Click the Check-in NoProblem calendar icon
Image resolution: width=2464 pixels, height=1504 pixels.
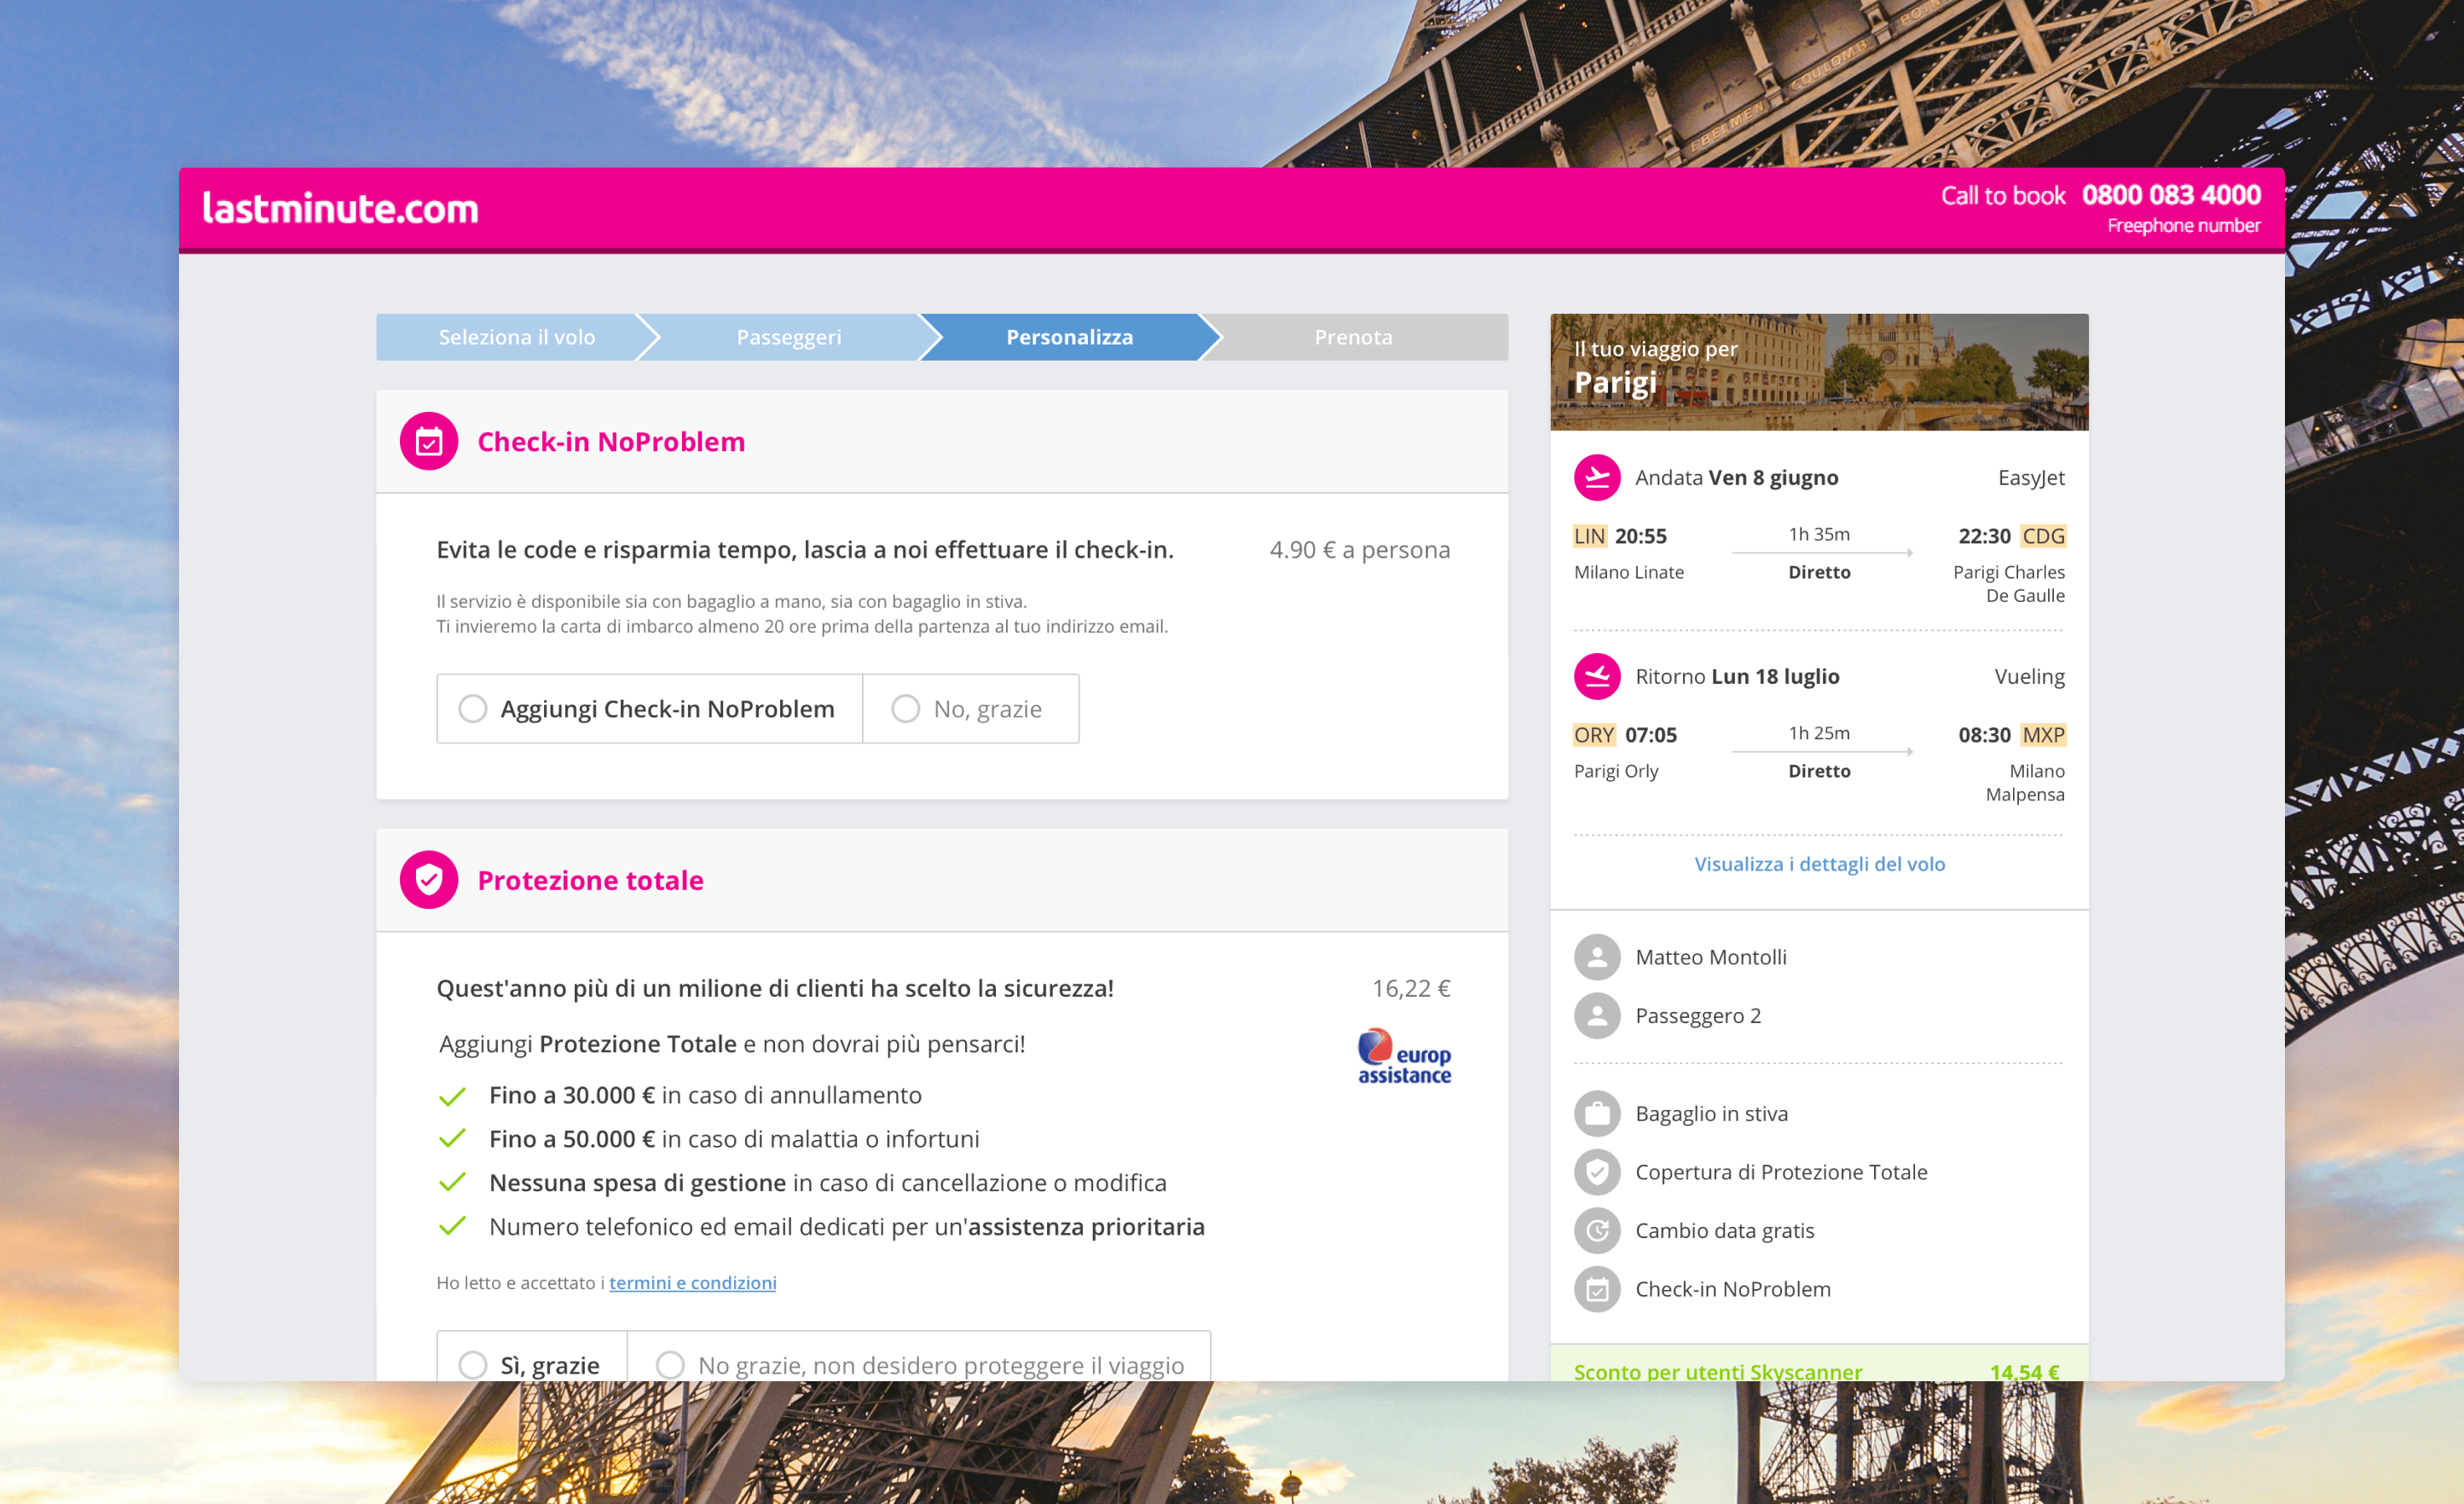(428, 441)
